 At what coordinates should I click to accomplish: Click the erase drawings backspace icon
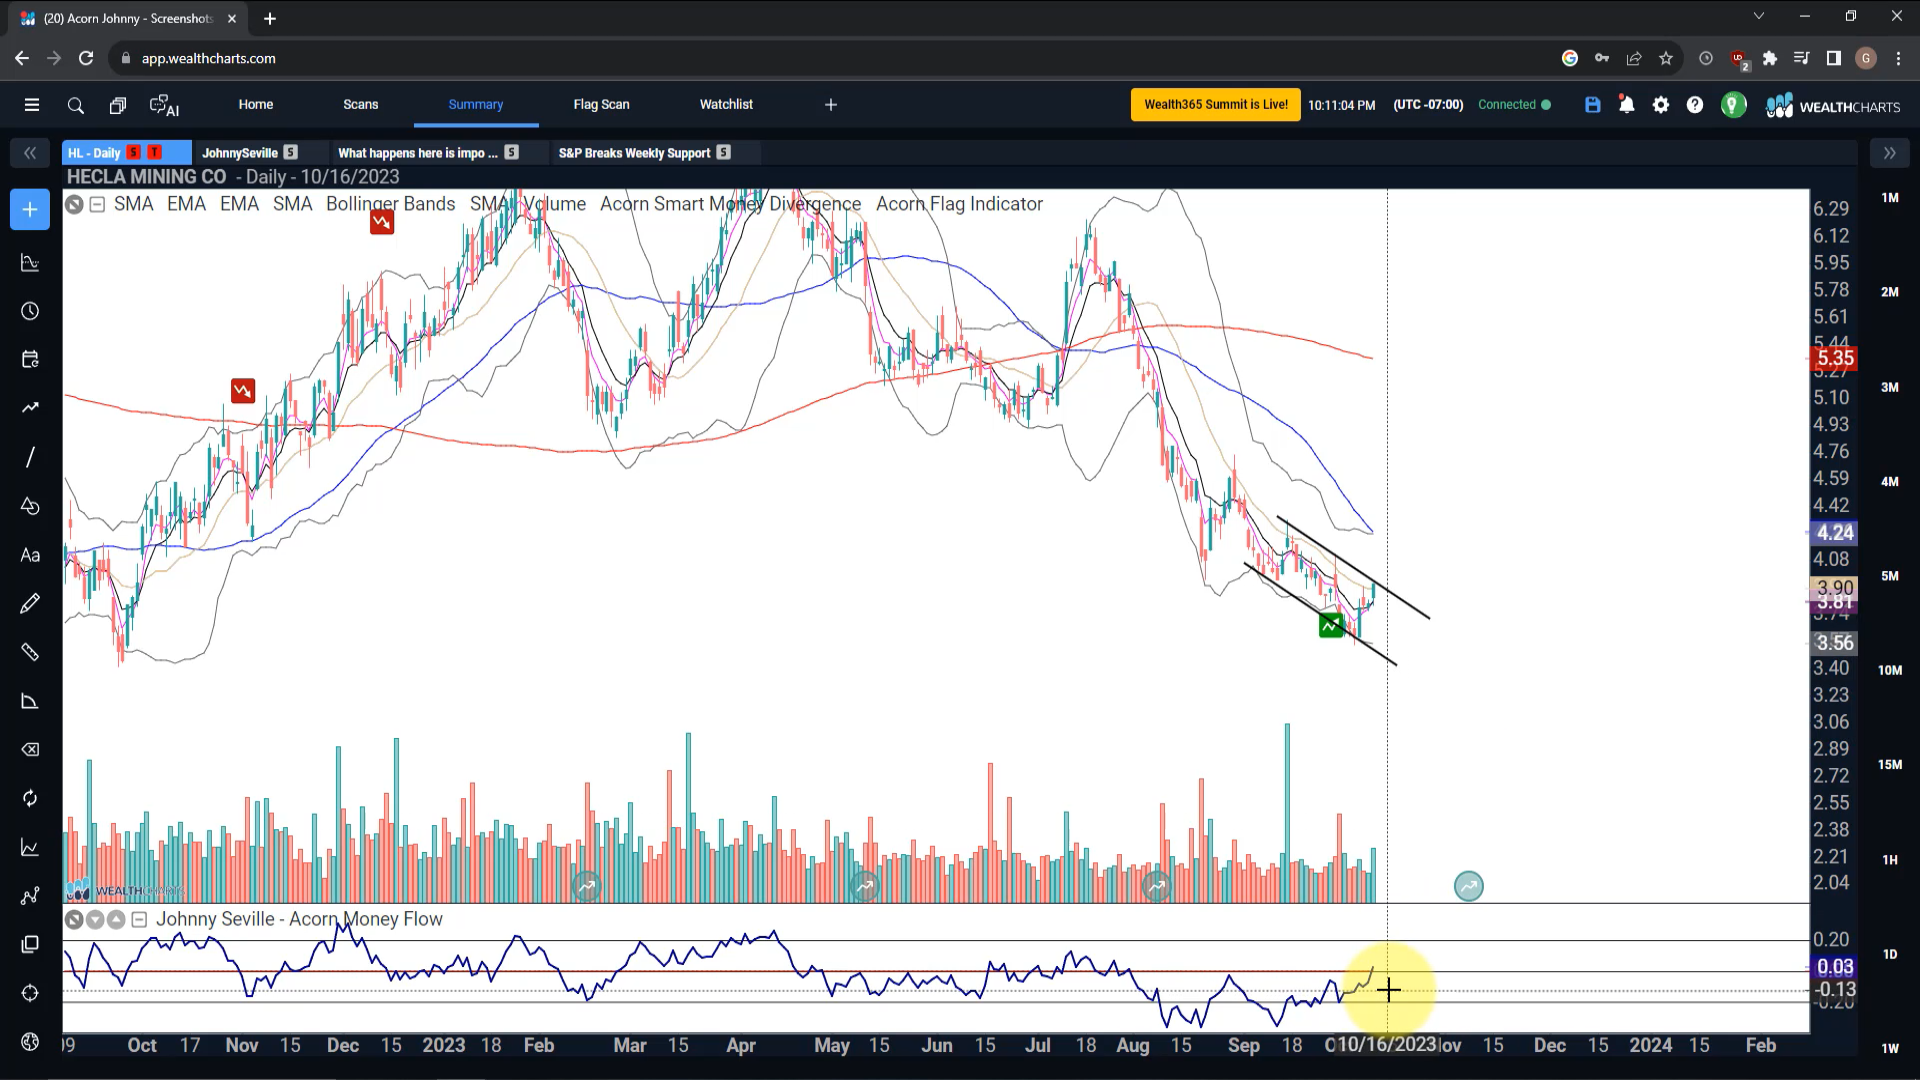(30, 750)
